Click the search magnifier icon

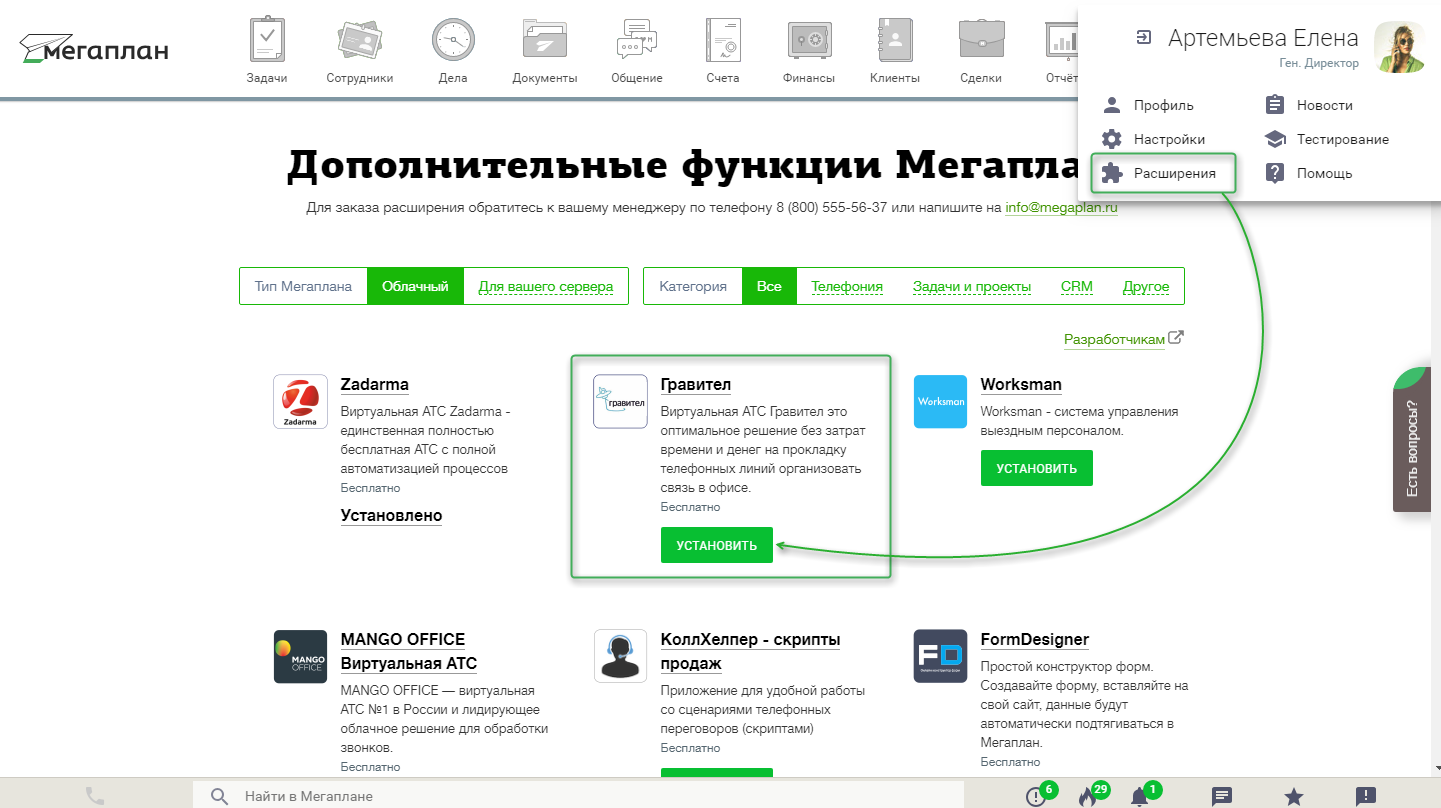pos(220,796)
